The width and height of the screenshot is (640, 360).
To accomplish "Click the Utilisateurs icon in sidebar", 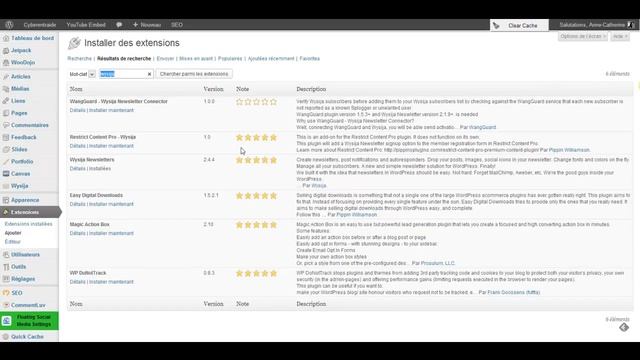I will click(x=6, y=255).
